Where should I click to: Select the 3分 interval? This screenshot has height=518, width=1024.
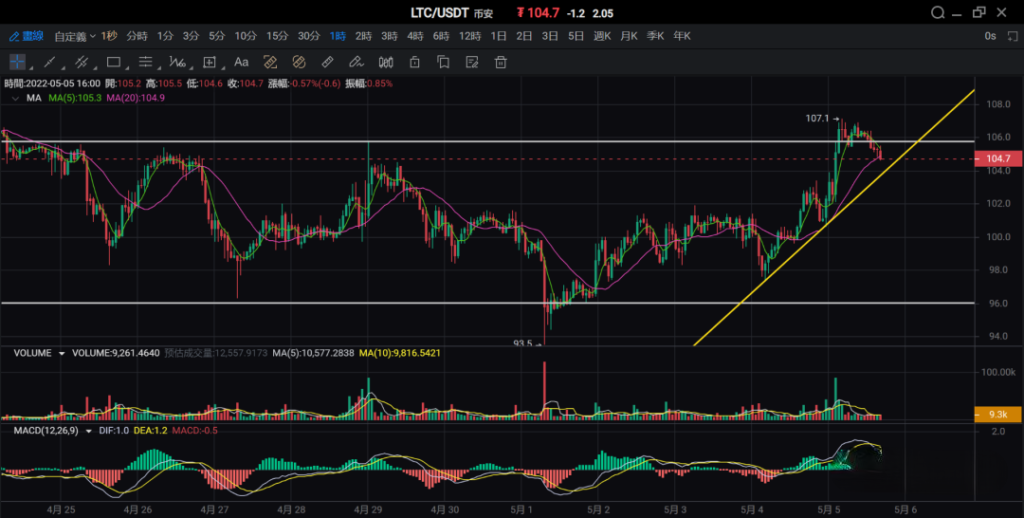[191, 36]
